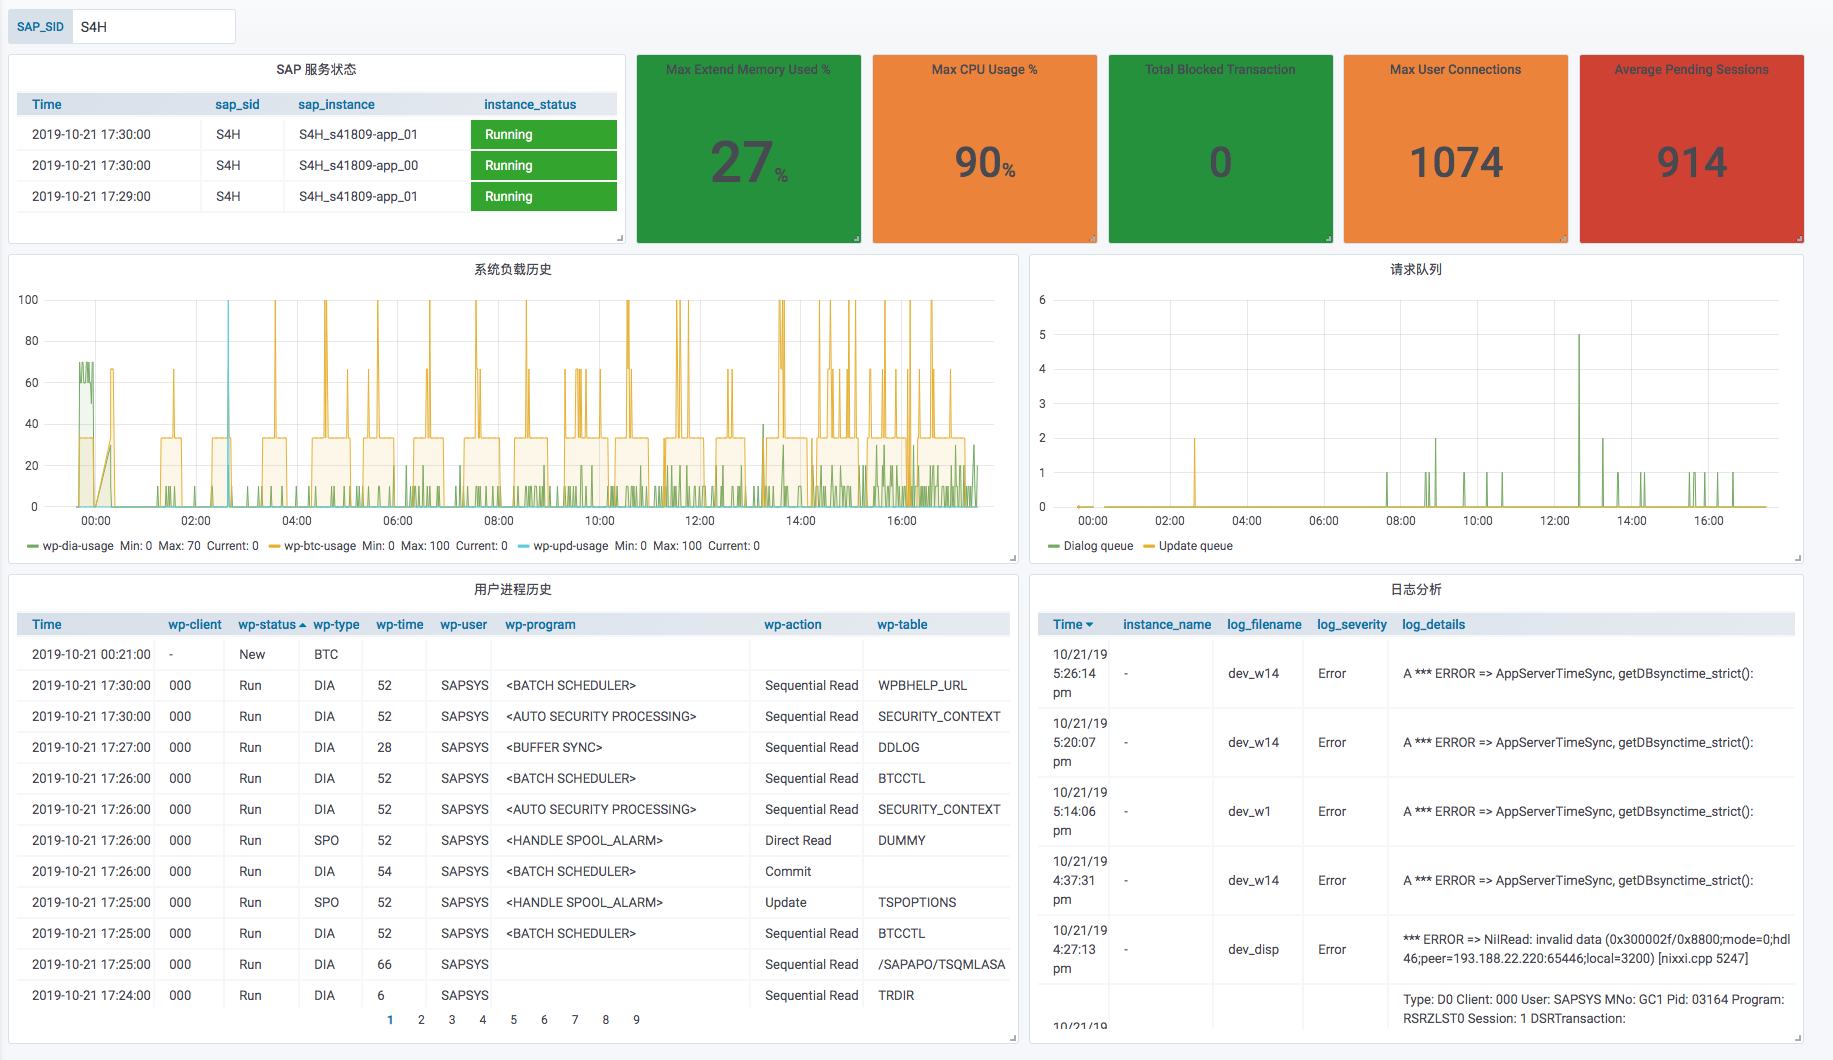Click the 日志分析 panel resize handle
Screen dimensions: 1833x1060
tap(1799, 1038)
